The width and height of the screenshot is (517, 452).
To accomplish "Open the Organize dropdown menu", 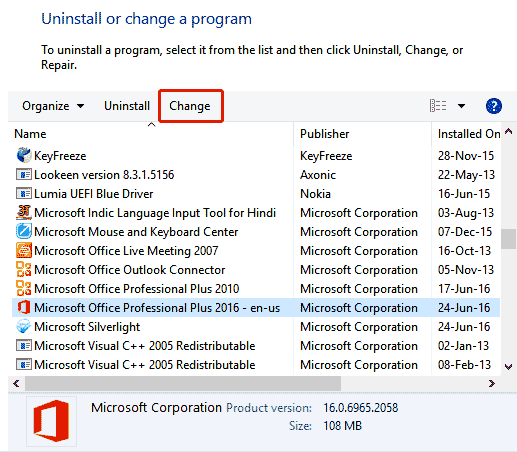I will coord(53,106).
